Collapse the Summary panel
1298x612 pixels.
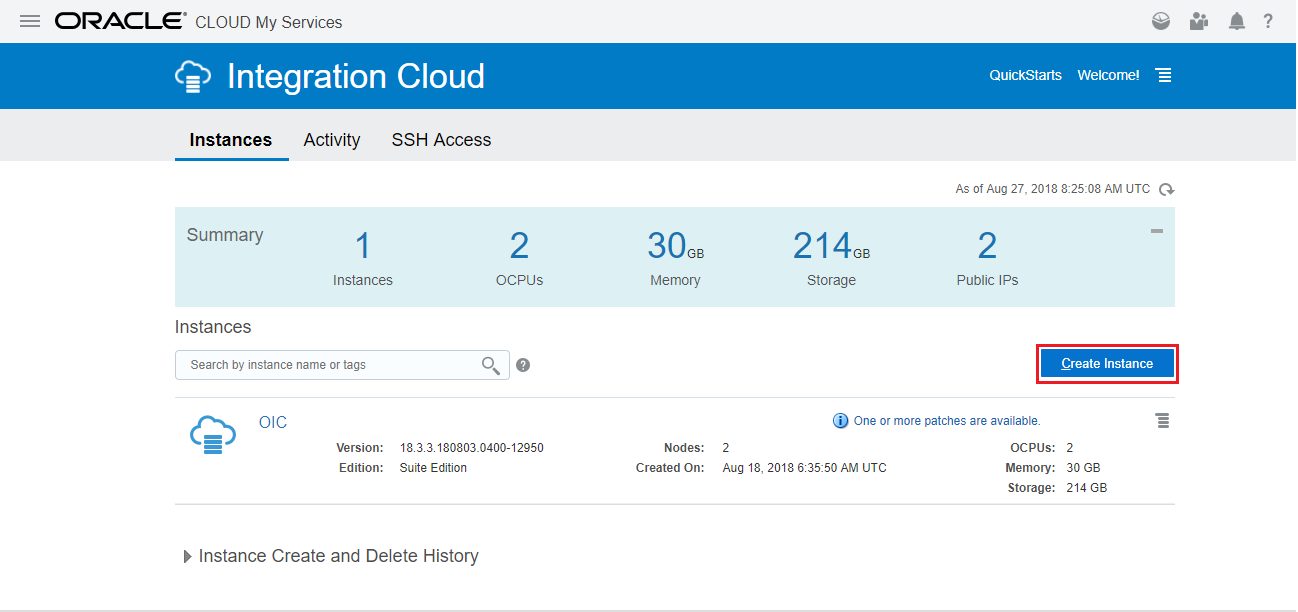pyautogui.click(x=1157, y=231)
